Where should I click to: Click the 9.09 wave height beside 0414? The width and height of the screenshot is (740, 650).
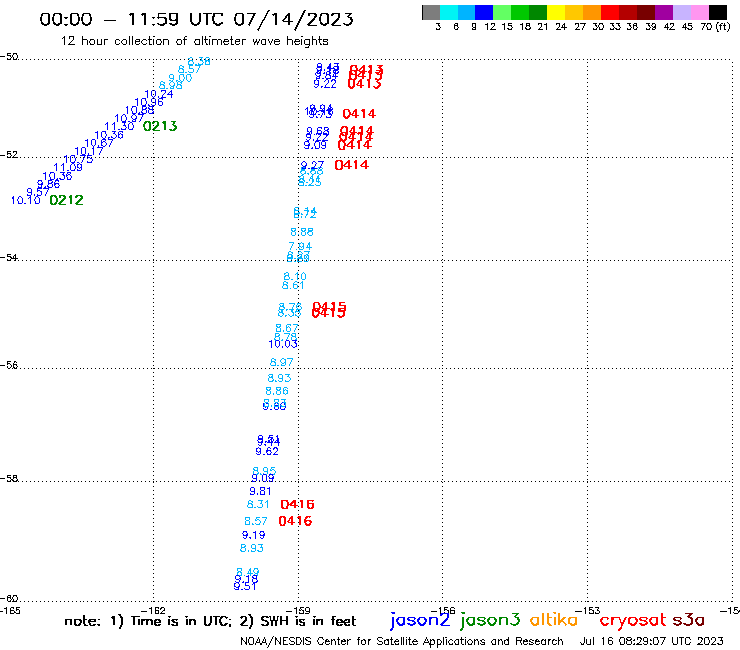tap(315, 145)
